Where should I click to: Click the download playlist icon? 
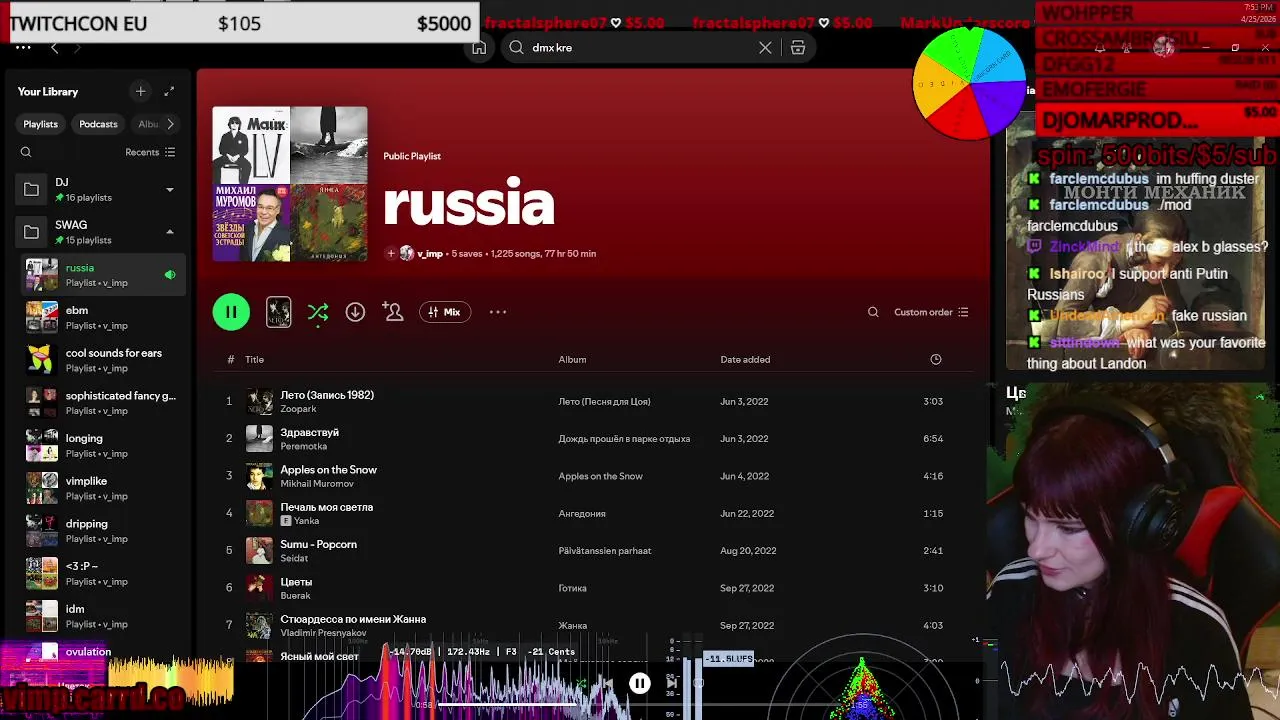pyautogui.click(x=355, y=312)
